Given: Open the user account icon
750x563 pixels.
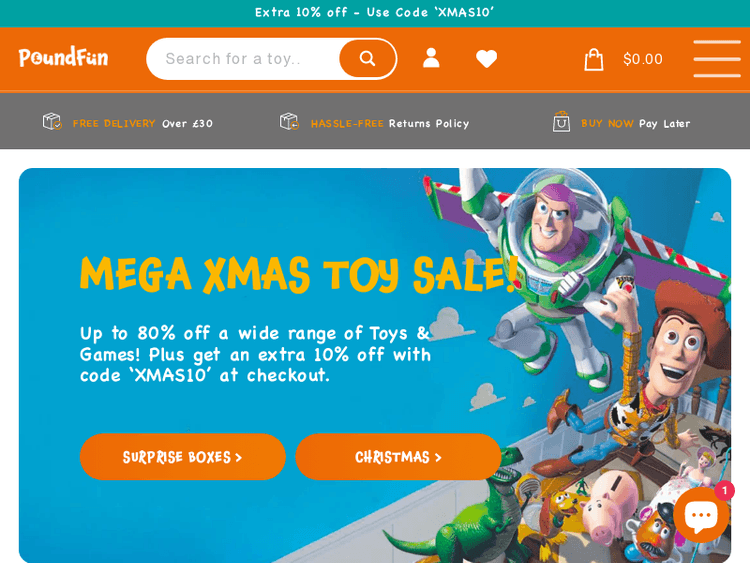Looking at the screenshot, I should pyautogui.click(x=431, y=58).
